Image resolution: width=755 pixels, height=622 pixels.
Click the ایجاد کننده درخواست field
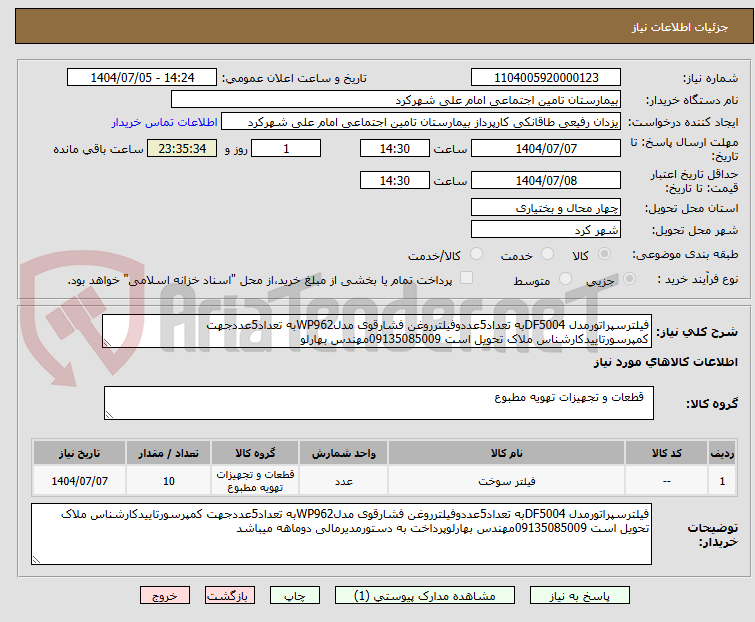[421, 122]
